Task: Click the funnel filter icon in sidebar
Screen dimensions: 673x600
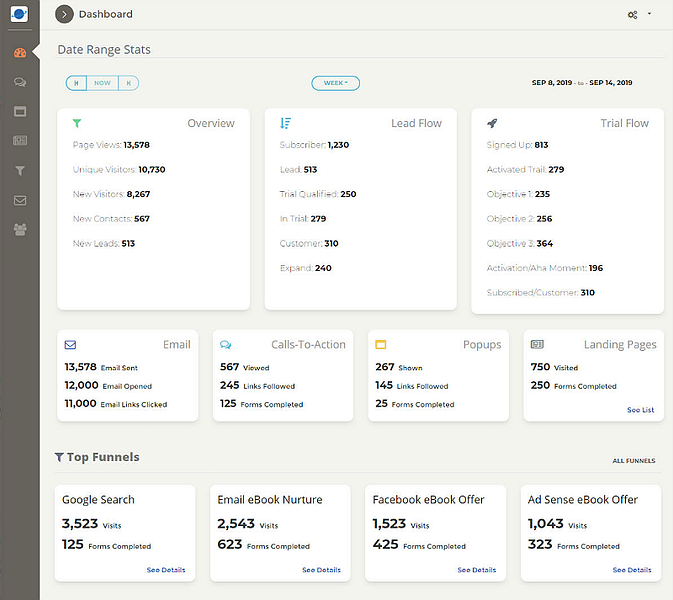Action: coord(19,170)
